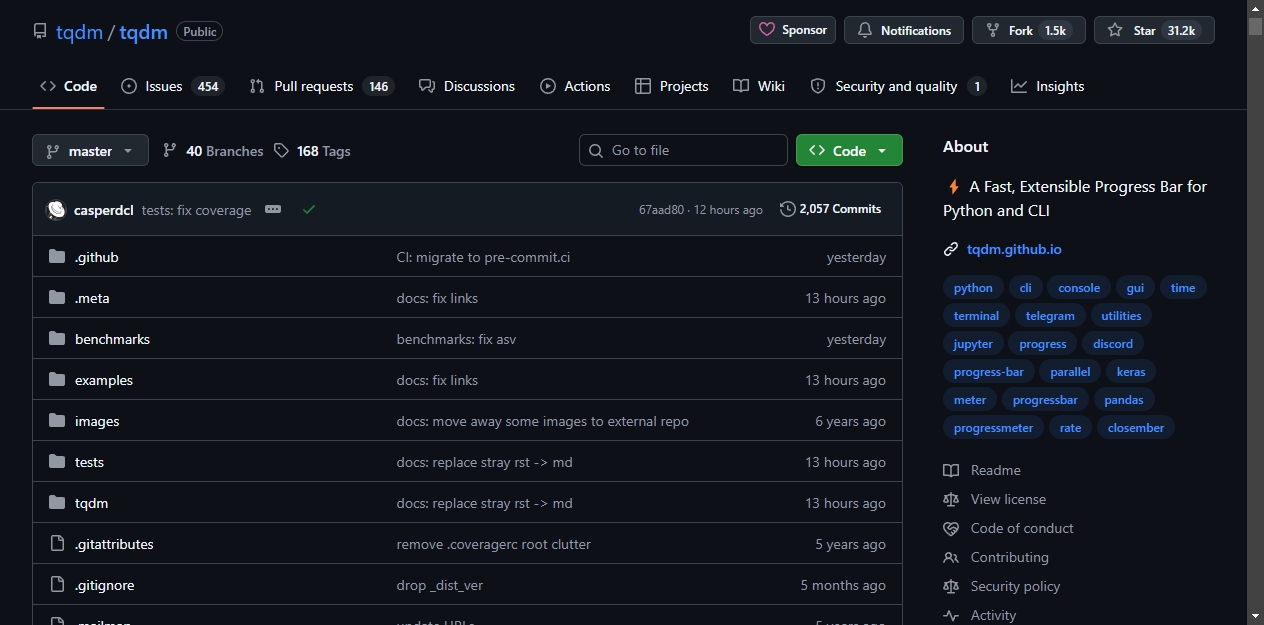Open the Star count 31.2k
This screenshot has height=625, width=1264.
(x=1181, y=31)
